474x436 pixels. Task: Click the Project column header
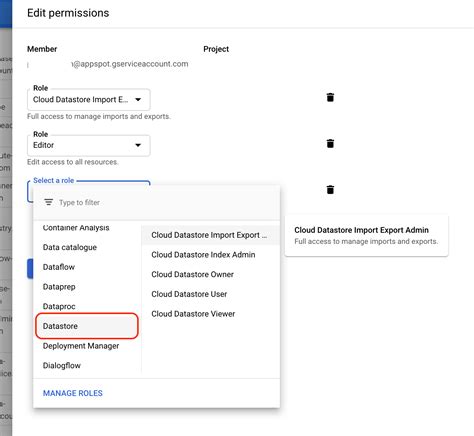click(216, 49)
